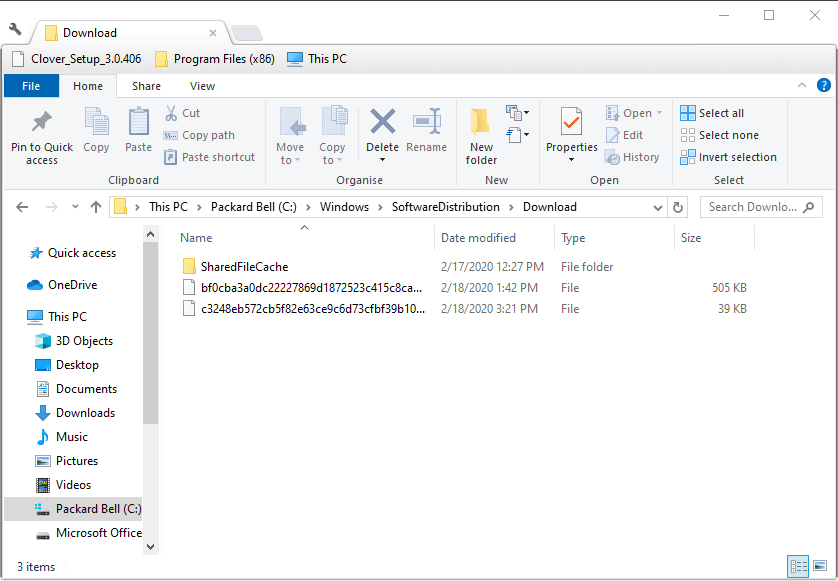The height and width of the screenshot is (581, 838).
Task: Switch to large thumbnails view
Action: pos(820,565)
